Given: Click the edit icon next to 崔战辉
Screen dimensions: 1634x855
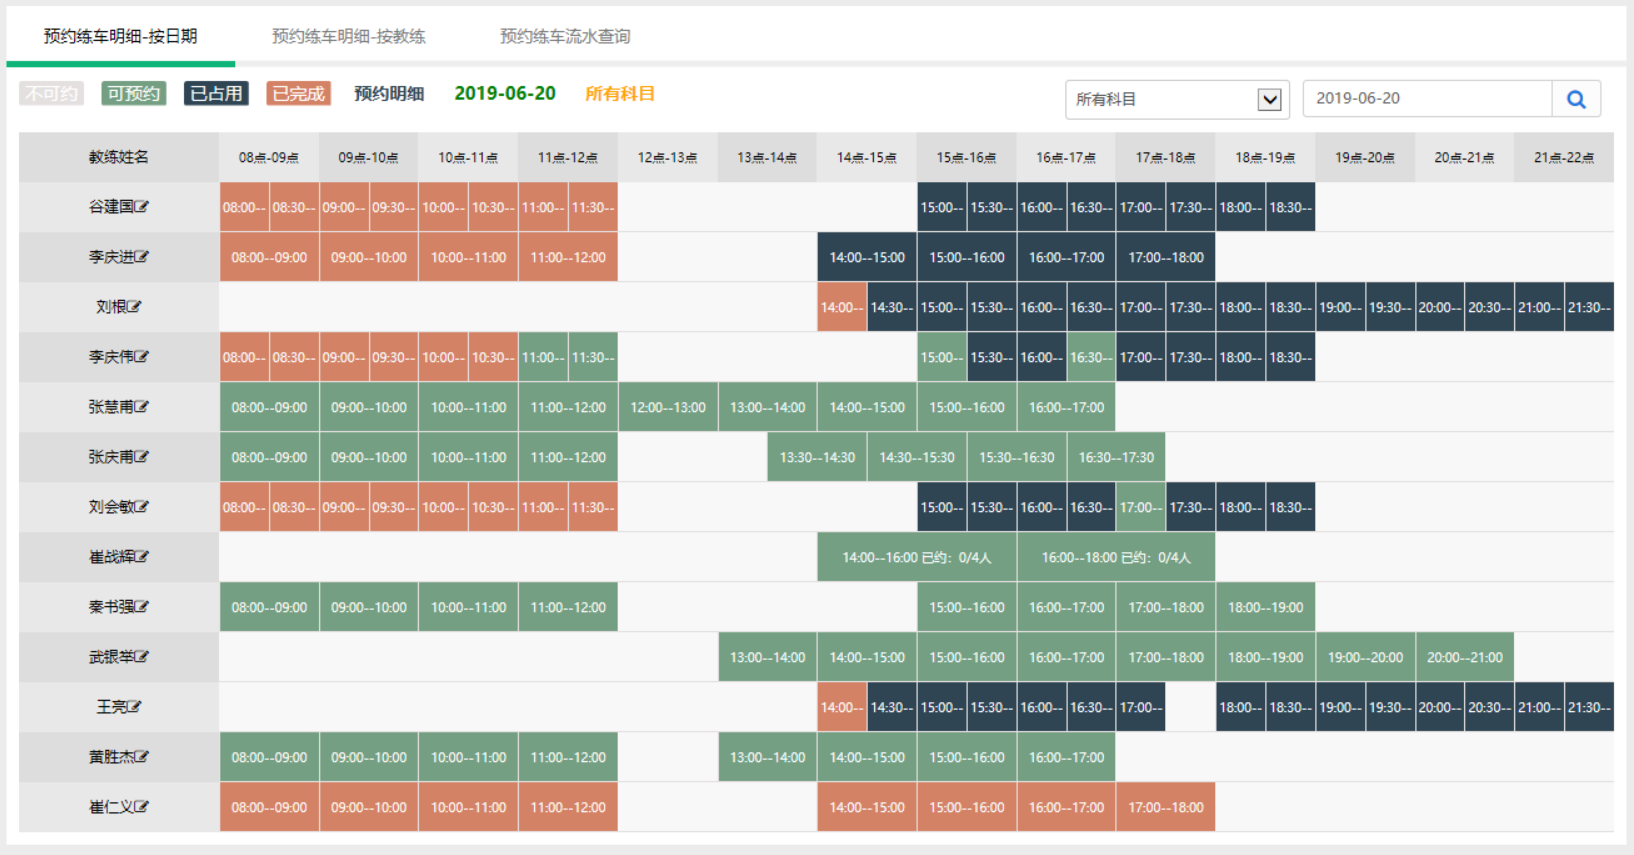Looking at the screenshot, I should 142,556.
